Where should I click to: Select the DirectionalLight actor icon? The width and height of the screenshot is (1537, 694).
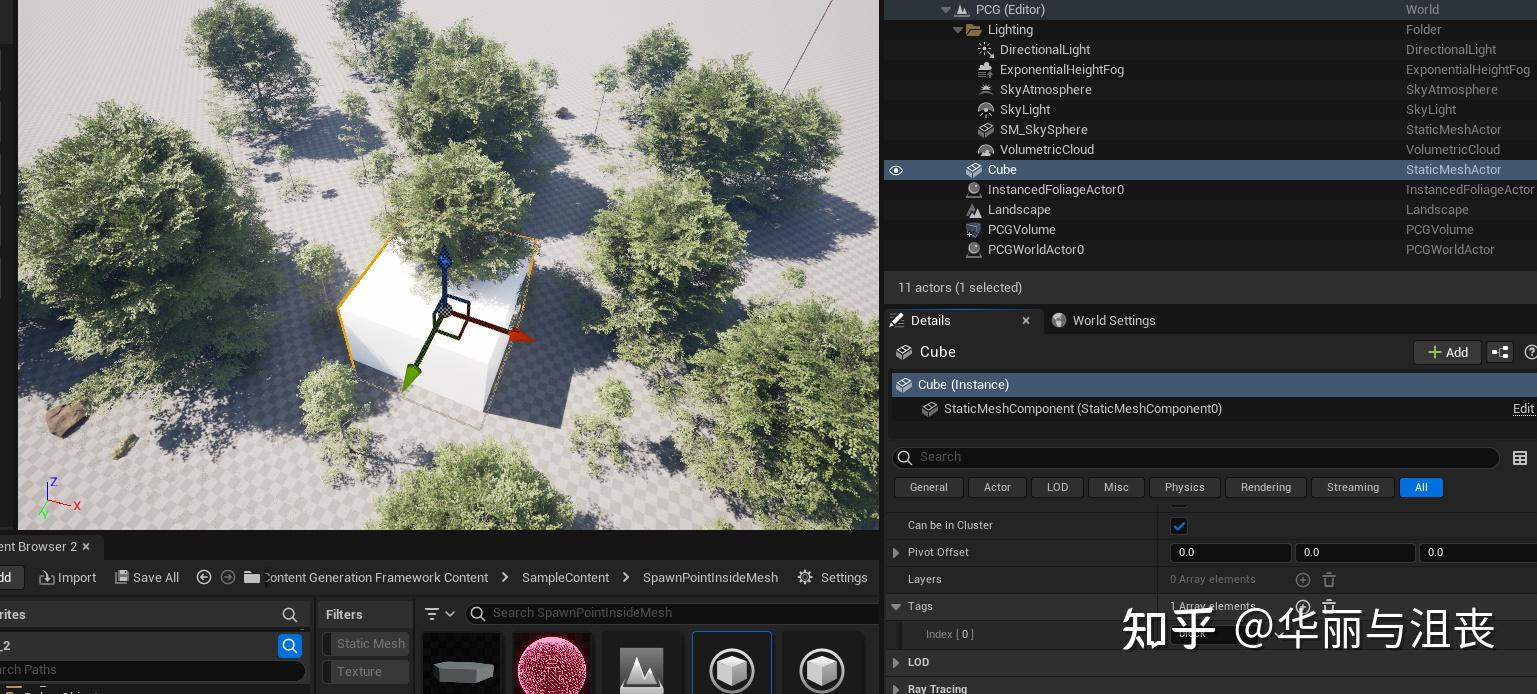click(984, 49)
